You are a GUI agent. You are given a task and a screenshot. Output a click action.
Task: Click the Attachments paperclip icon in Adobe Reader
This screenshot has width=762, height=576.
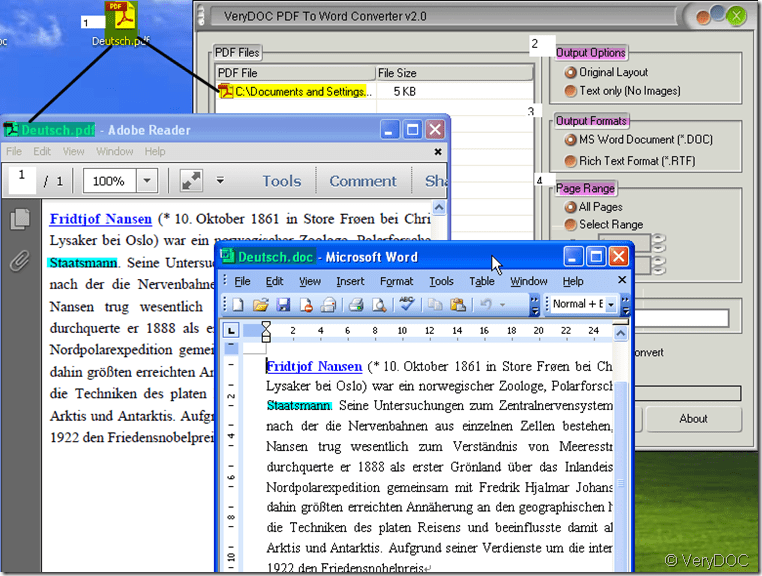(19, 261)
